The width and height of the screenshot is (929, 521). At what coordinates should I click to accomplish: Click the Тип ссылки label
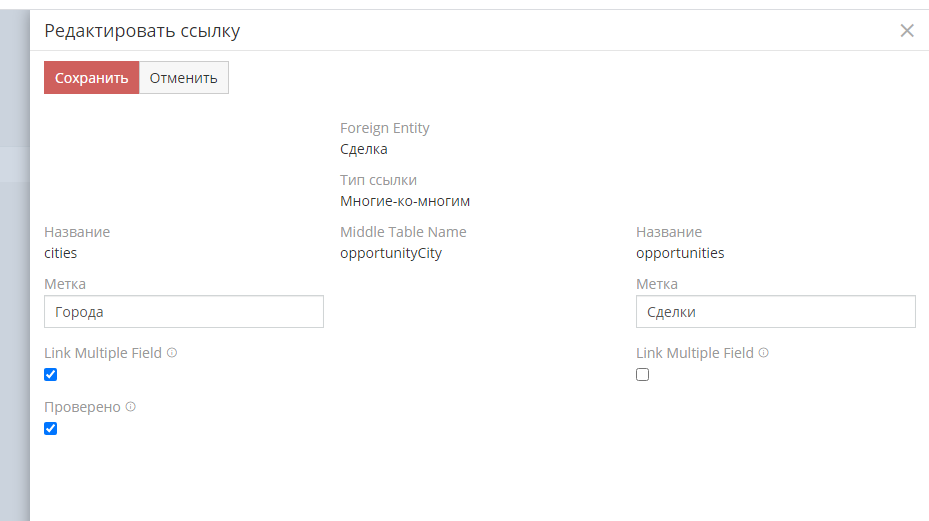click(x=378, y=180)
